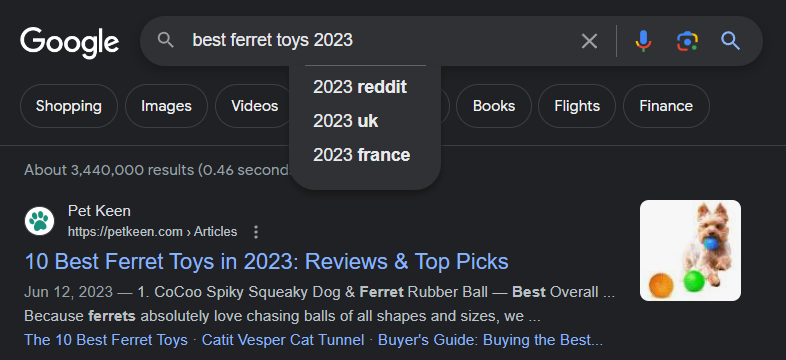This screenshot has height=360, width=786.
Task: Open '10 Best Ferret Toys in 2023' result
Action: click(267, 262)
